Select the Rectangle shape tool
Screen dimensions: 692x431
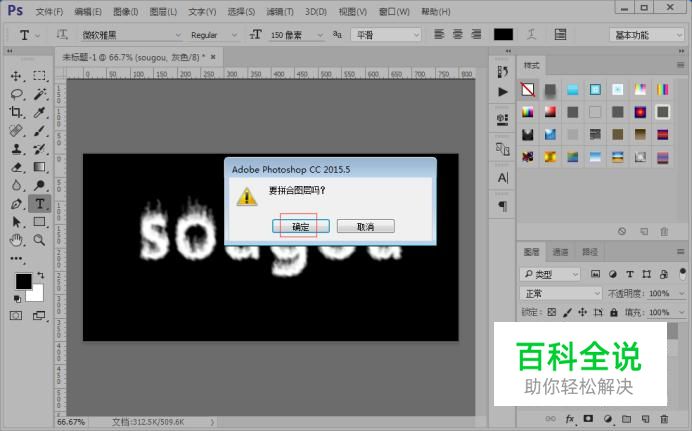[39, 222]
